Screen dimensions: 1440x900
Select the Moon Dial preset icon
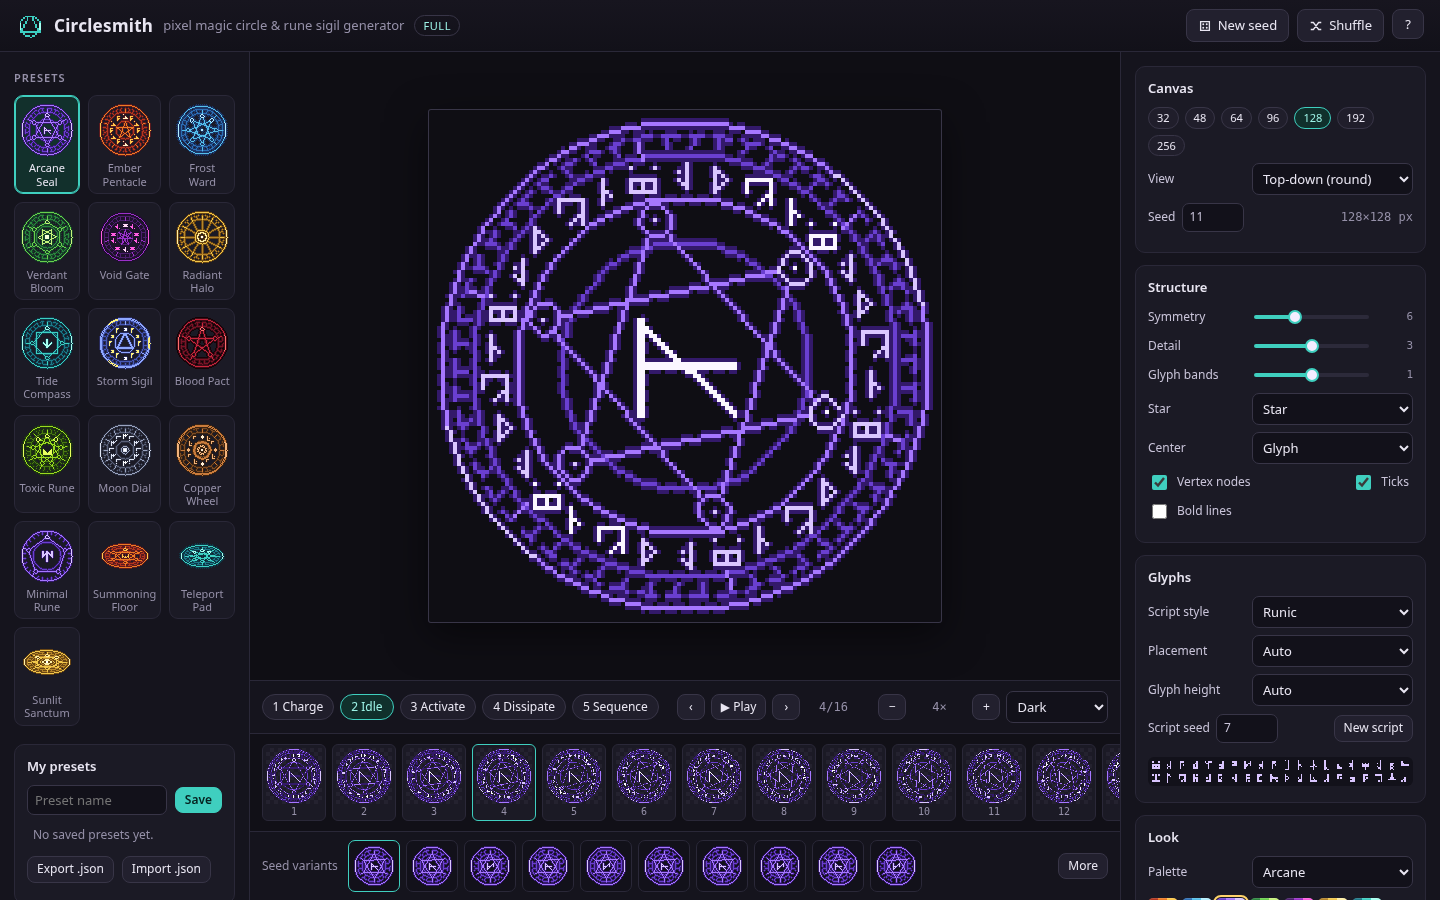click(x=125, y=450)
